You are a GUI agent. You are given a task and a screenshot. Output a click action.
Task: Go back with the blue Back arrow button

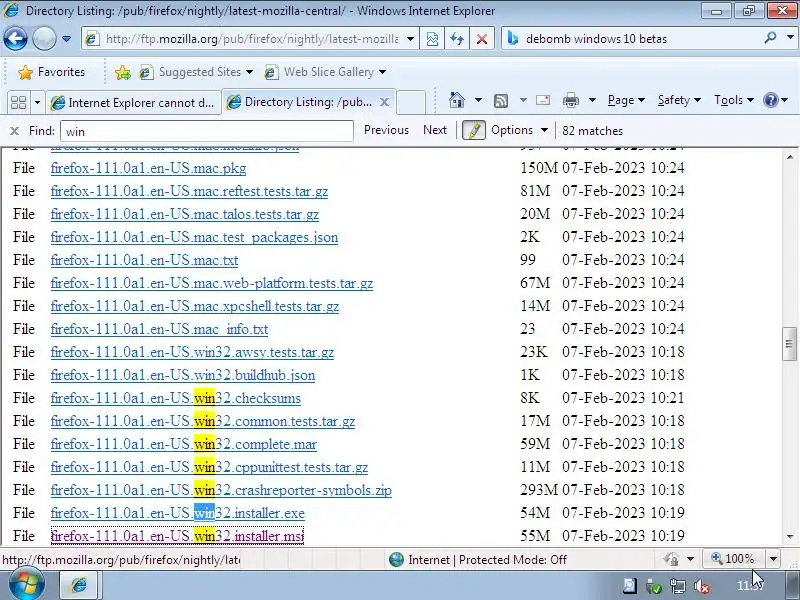(15, 38)
